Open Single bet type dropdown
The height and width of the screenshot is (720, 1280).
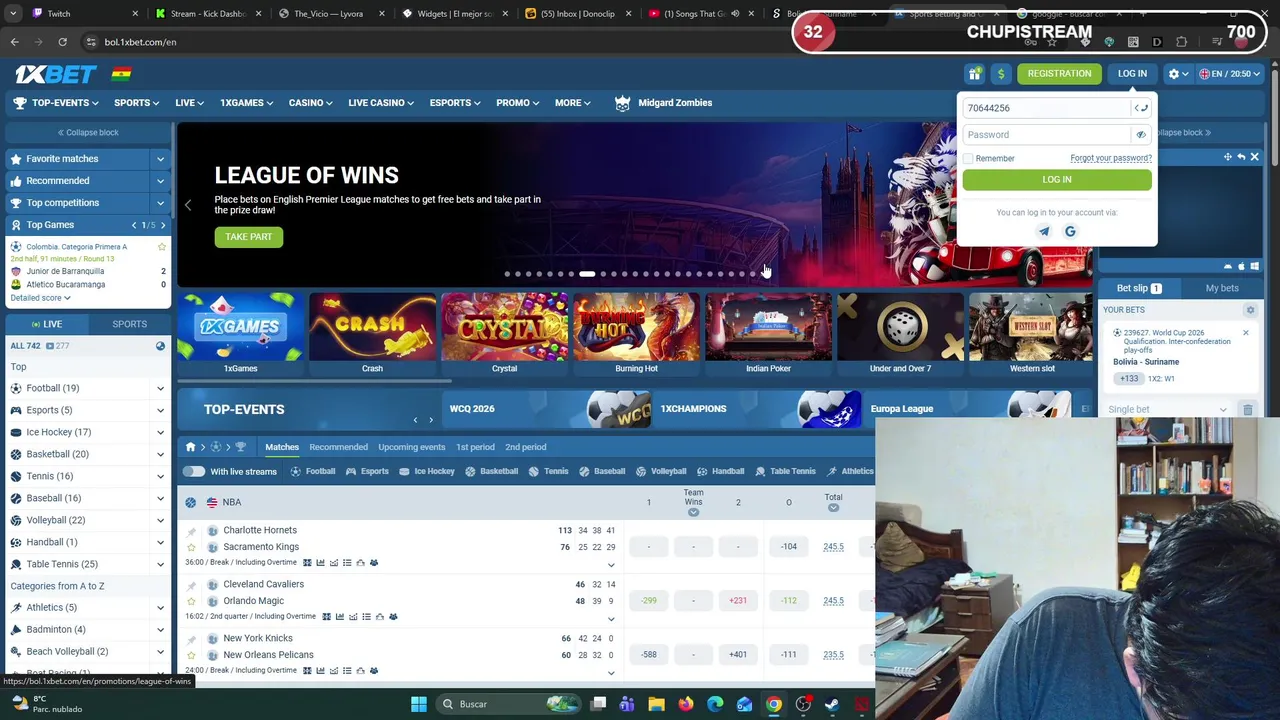point(1166,410)
